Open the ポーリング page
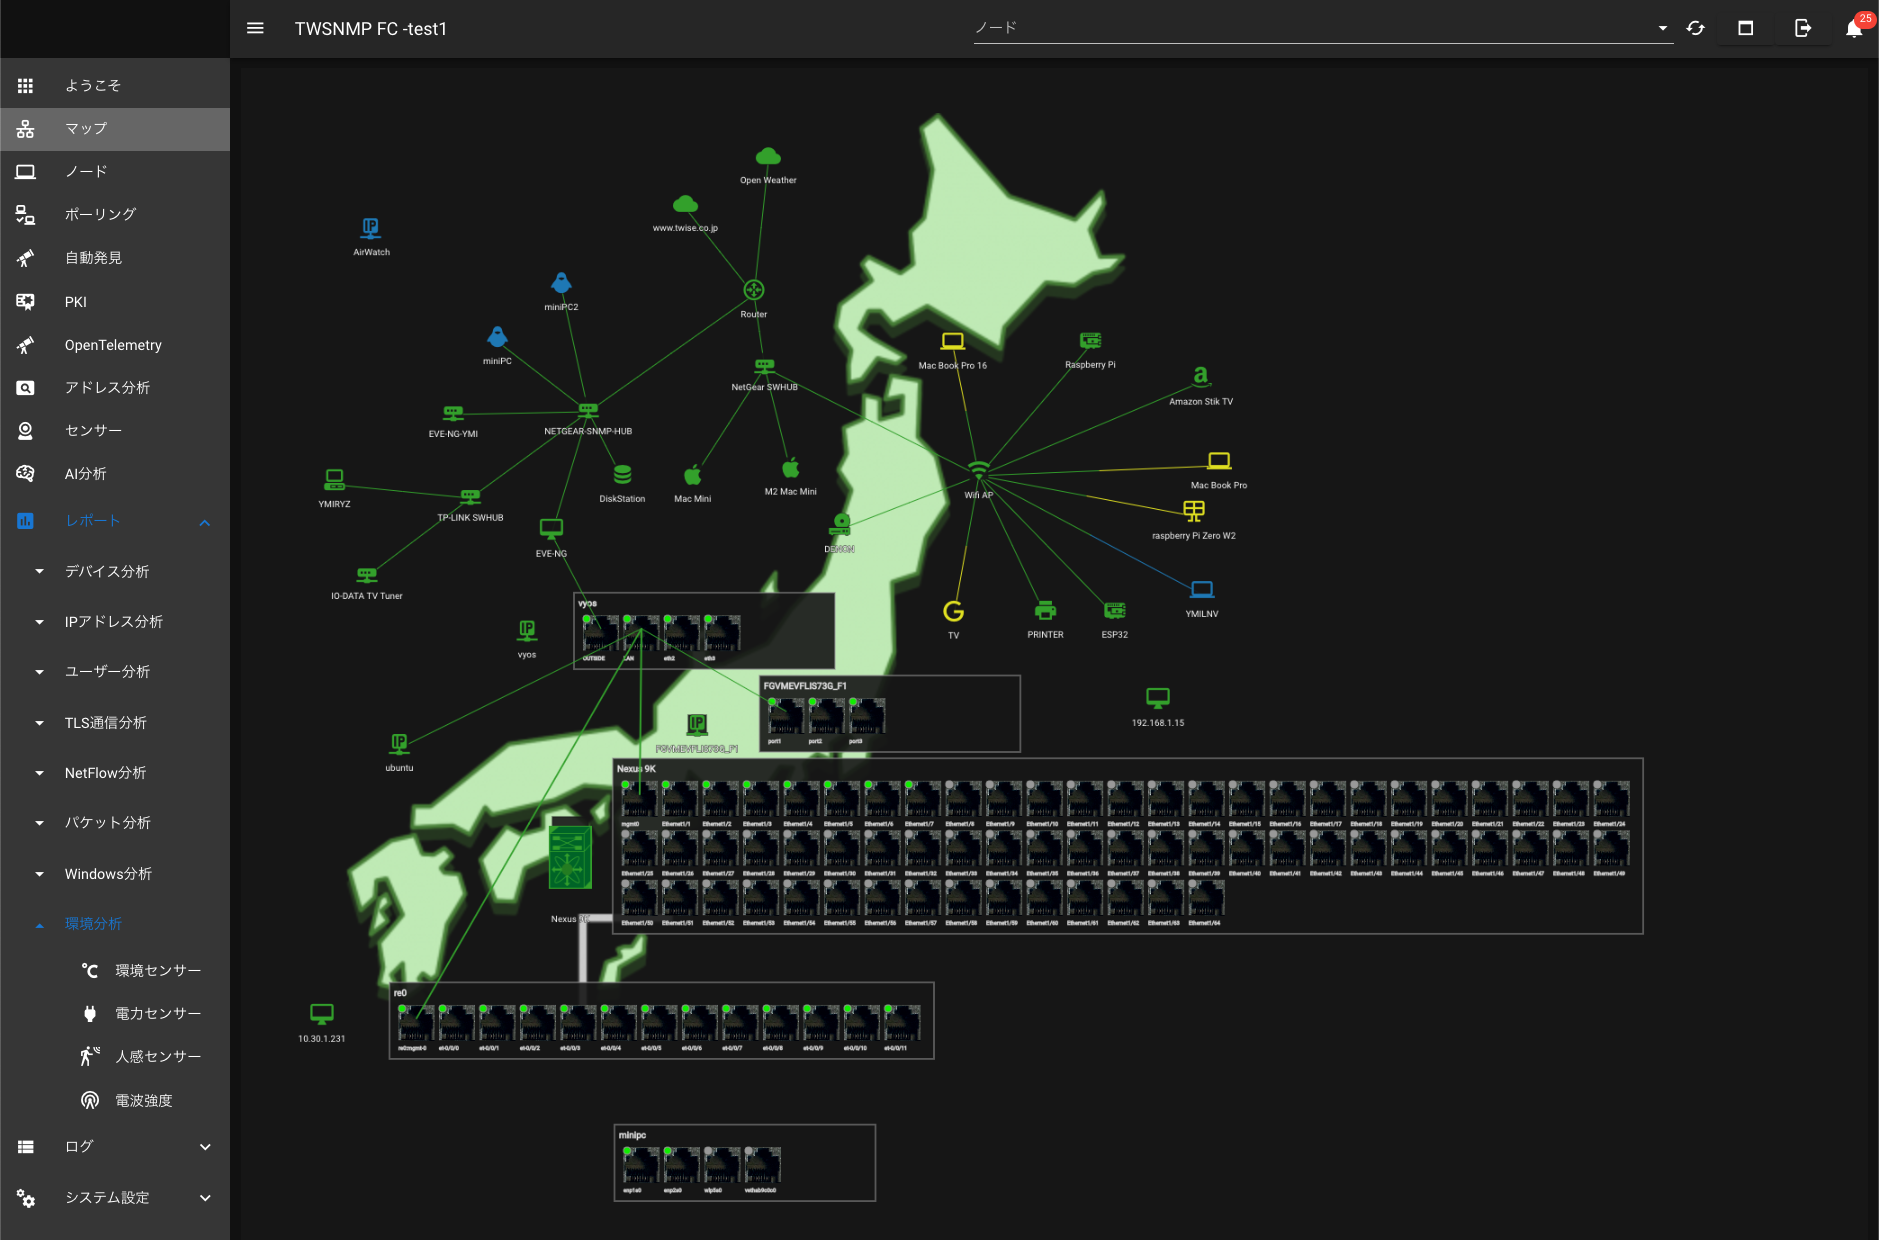 coord(115,214)
